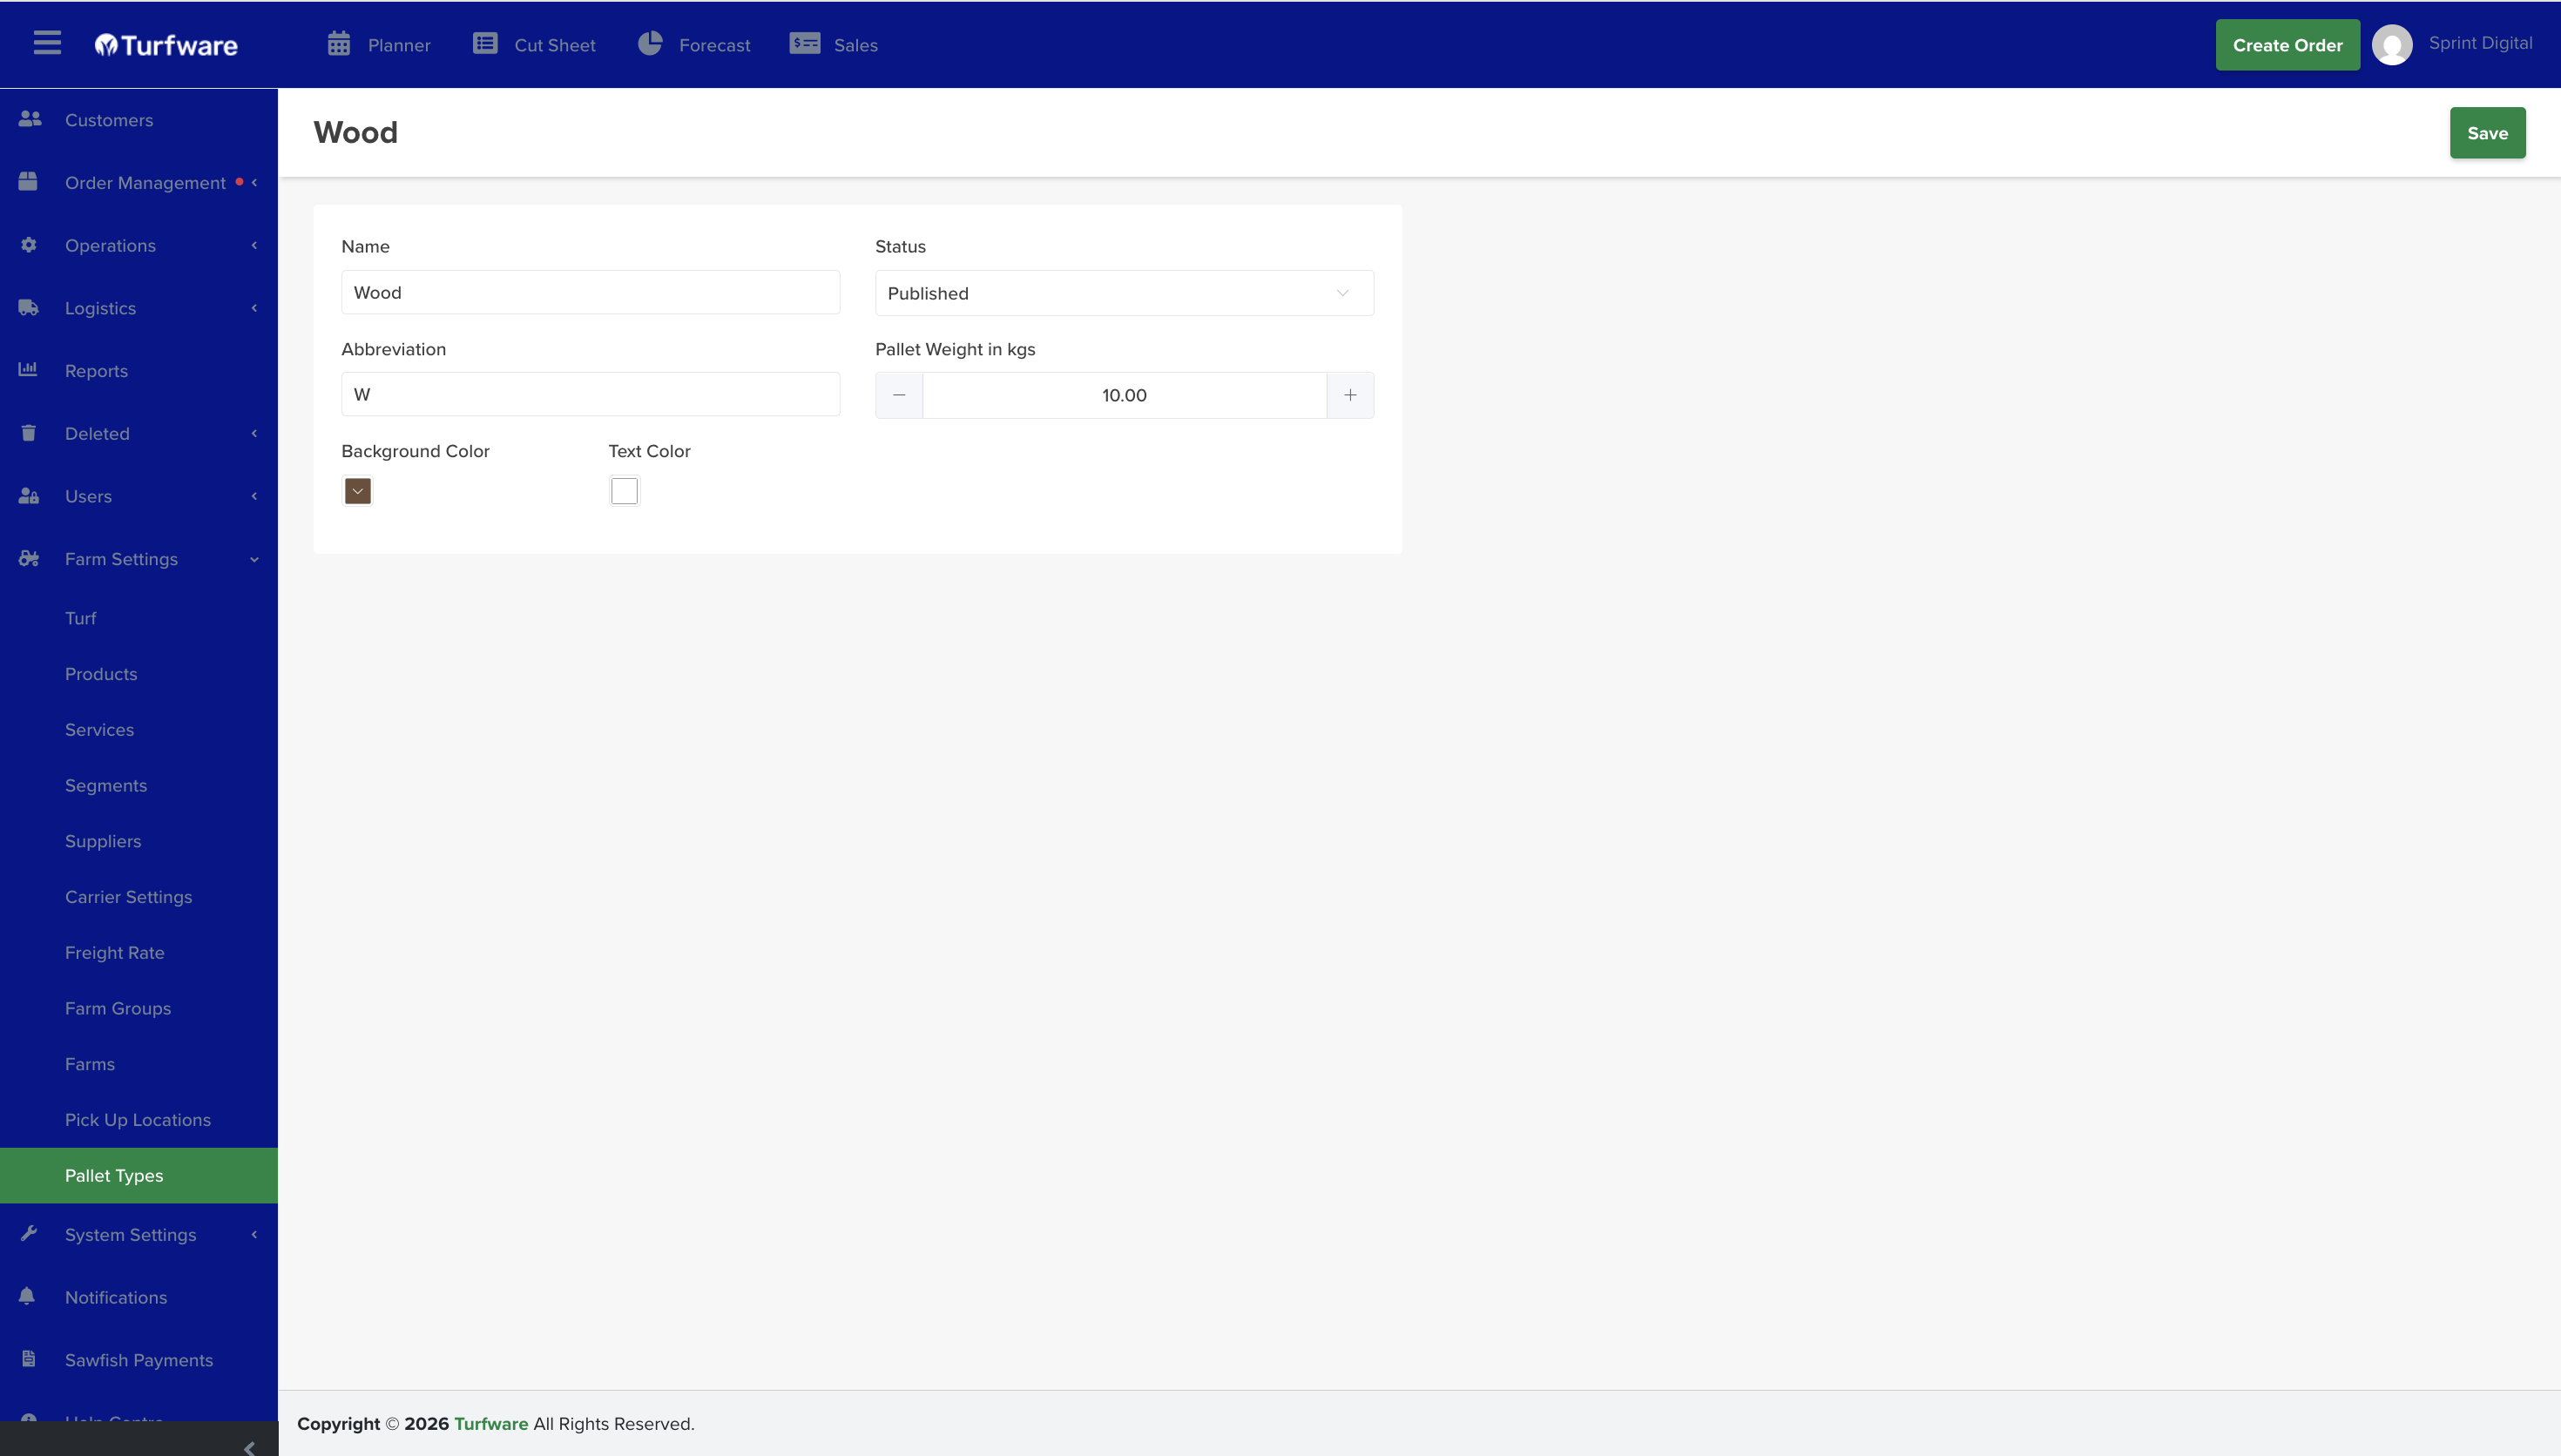Viewport: 2561px width, 1456px height.
Task: Click the Sprint Digital username
Action: 2480,43
